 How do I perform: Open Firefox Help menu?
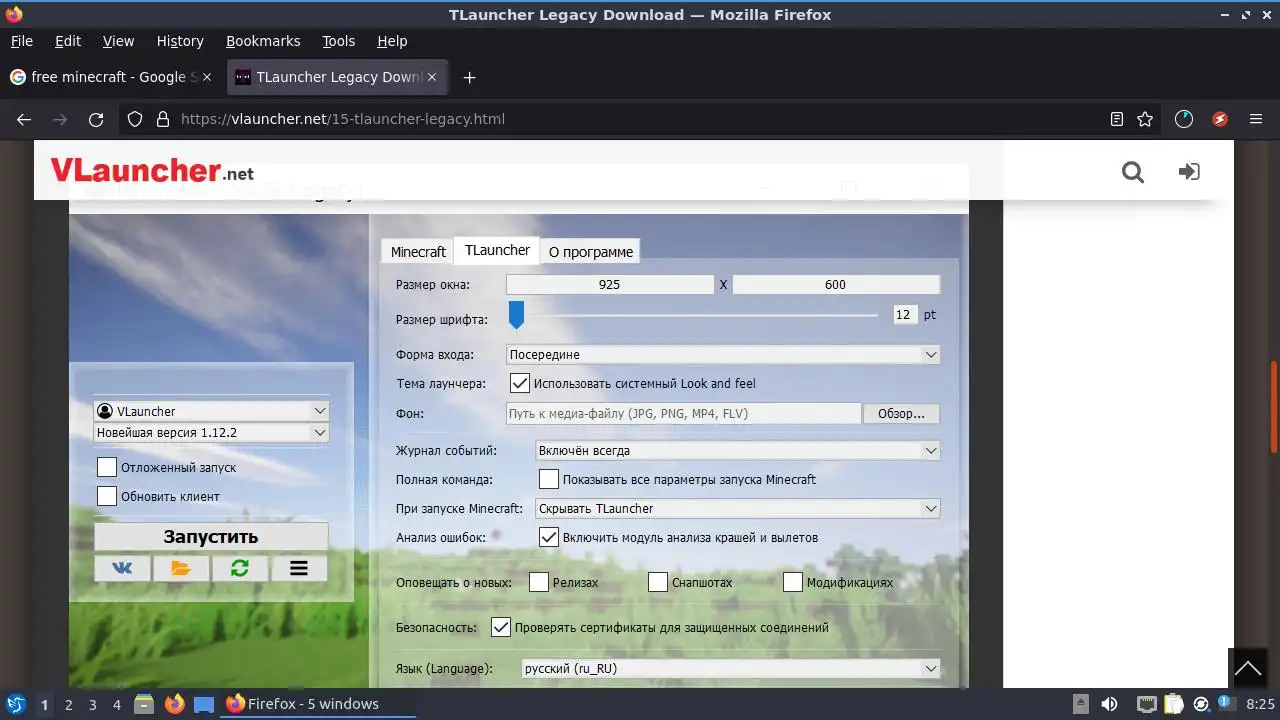click(392, 41)
